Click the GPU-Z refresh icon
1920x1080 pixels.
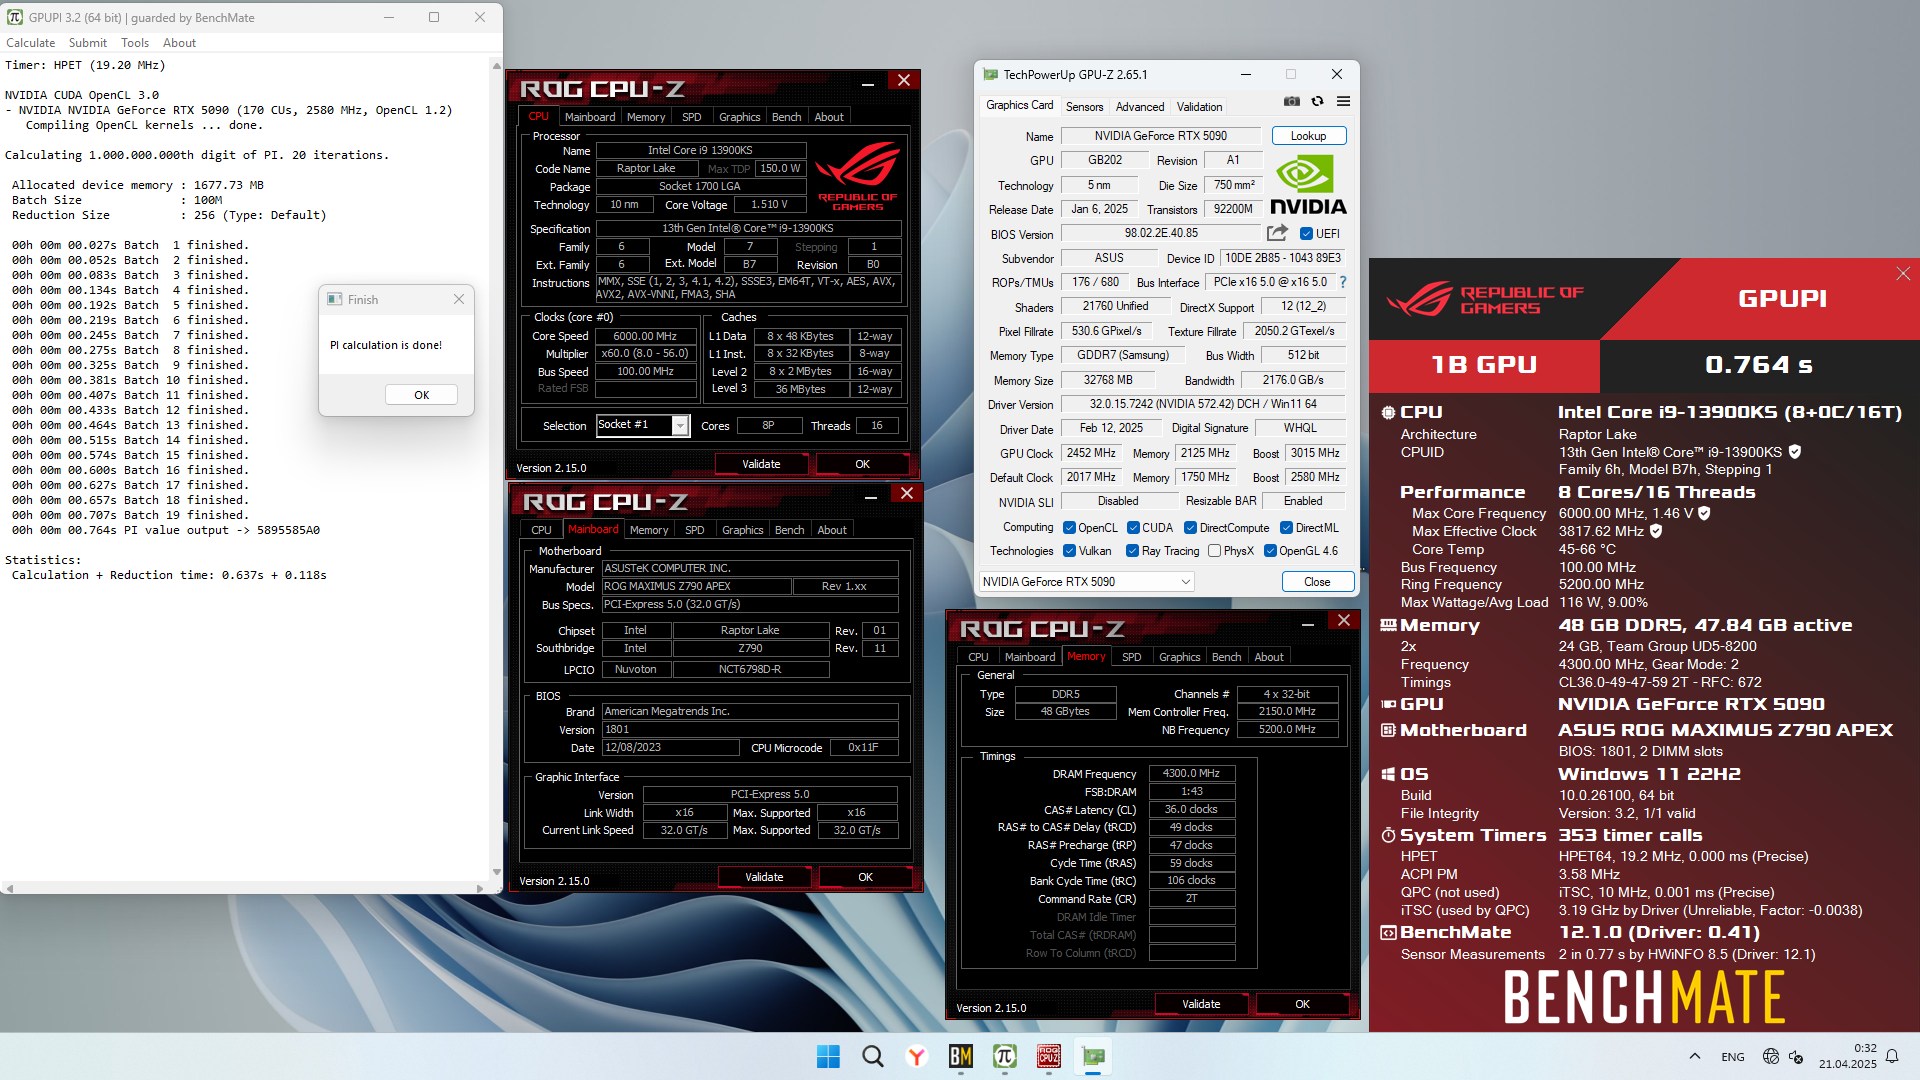coord(1317,102)
